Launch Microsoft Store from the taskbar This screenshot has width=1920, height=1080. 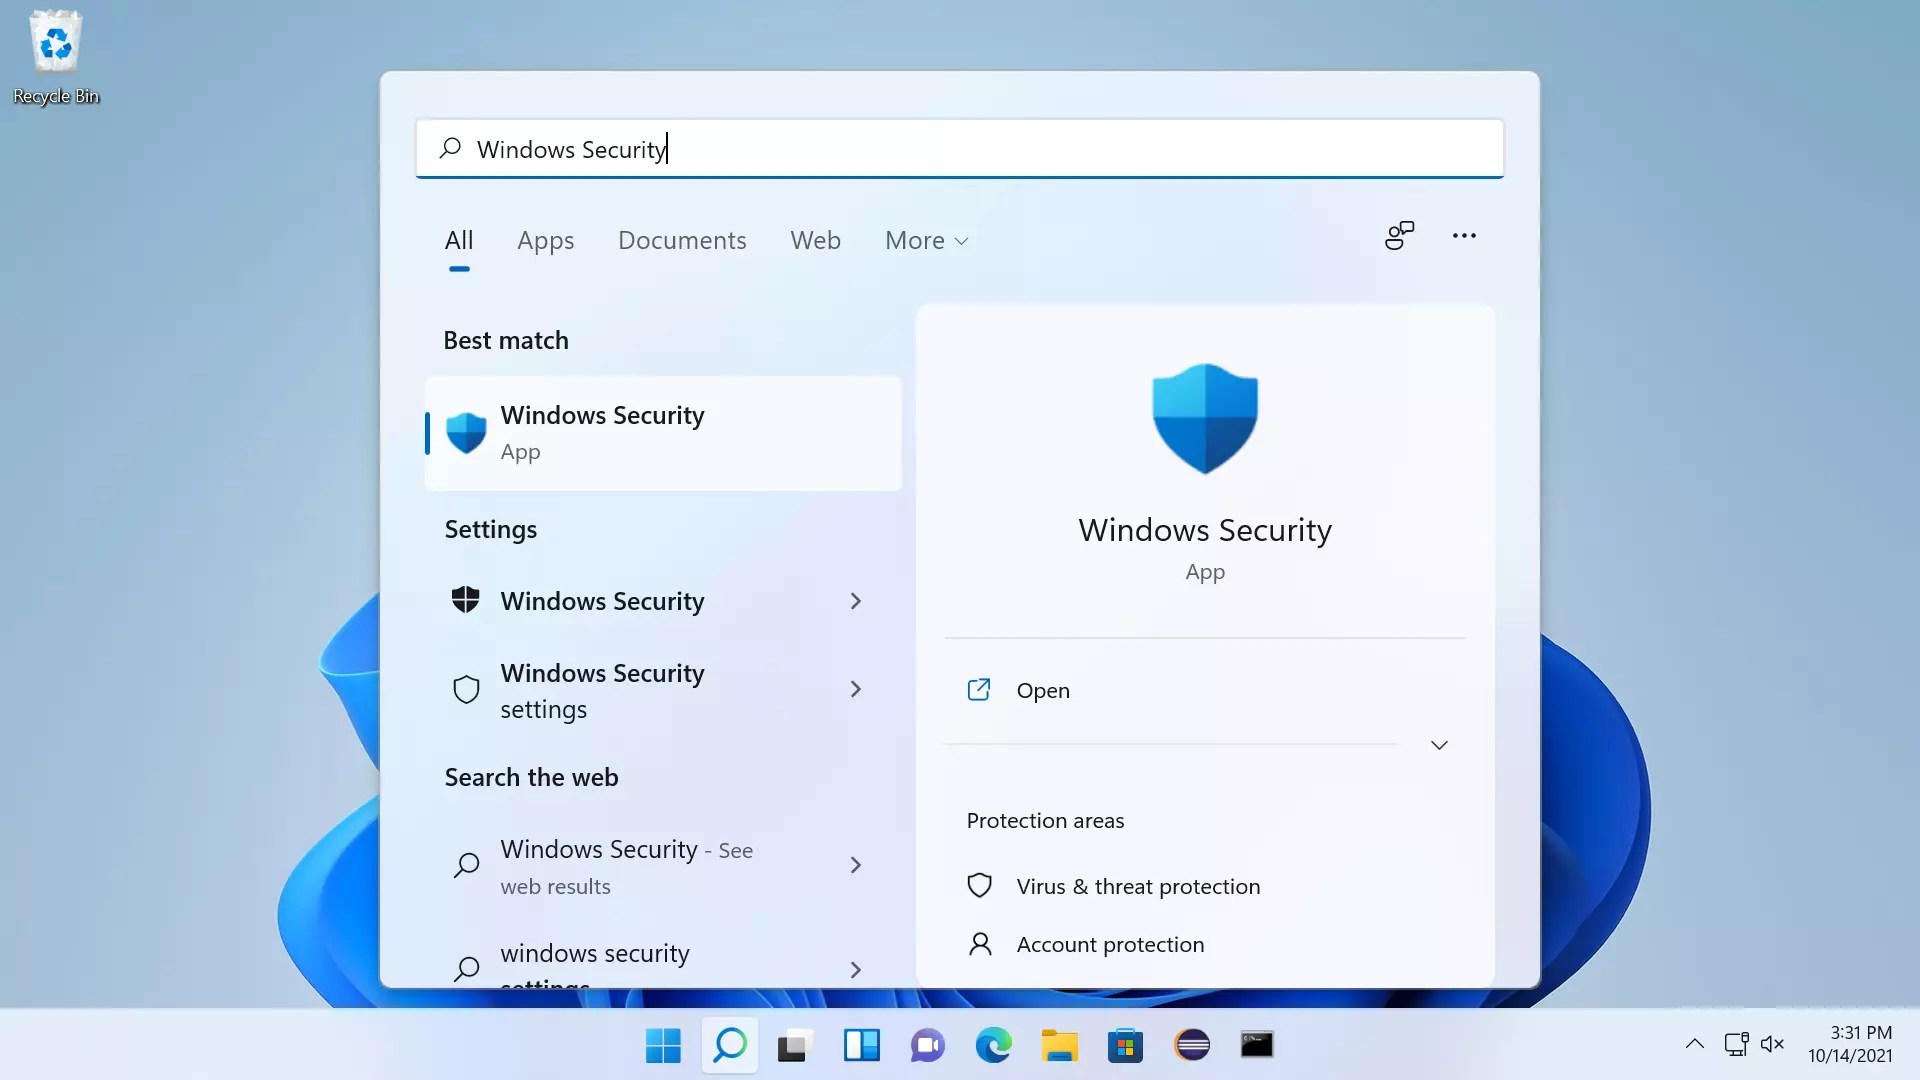click(x=1125, y=1045)
